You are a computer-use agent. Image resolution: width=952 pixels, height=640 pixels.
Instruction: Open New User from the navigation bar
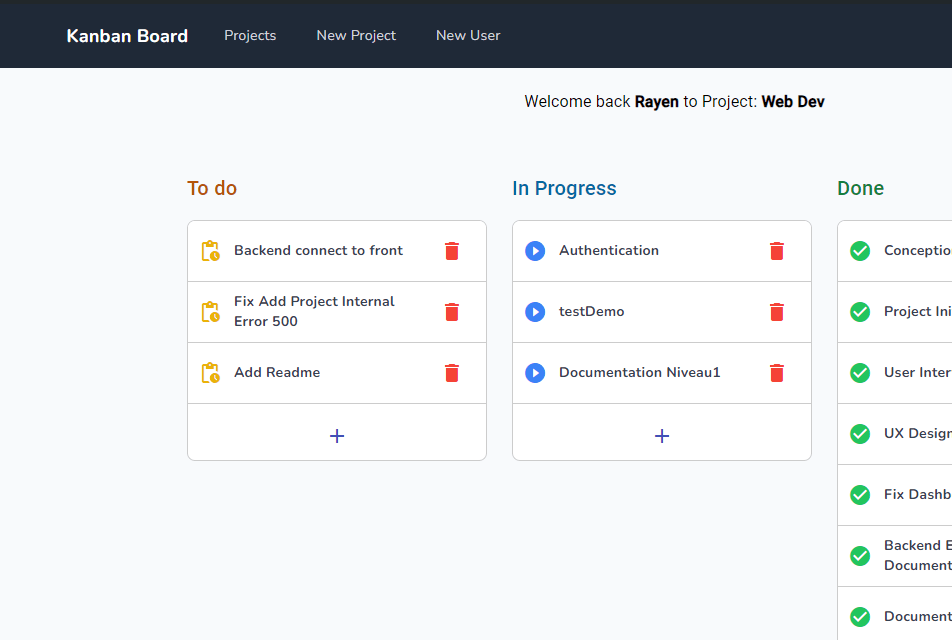[467, 35]
